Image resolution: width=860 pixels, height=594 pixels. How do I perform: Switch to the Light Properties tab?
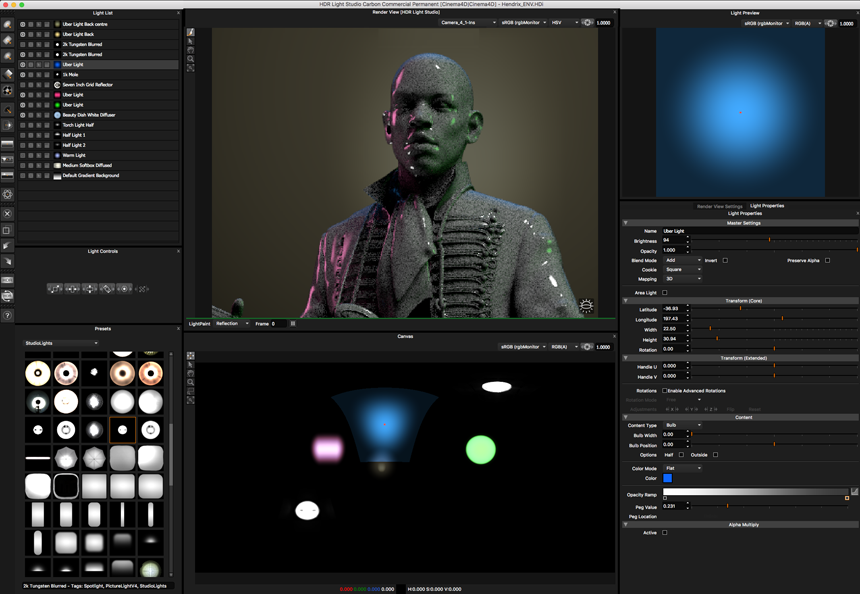[x=767, y=206]
